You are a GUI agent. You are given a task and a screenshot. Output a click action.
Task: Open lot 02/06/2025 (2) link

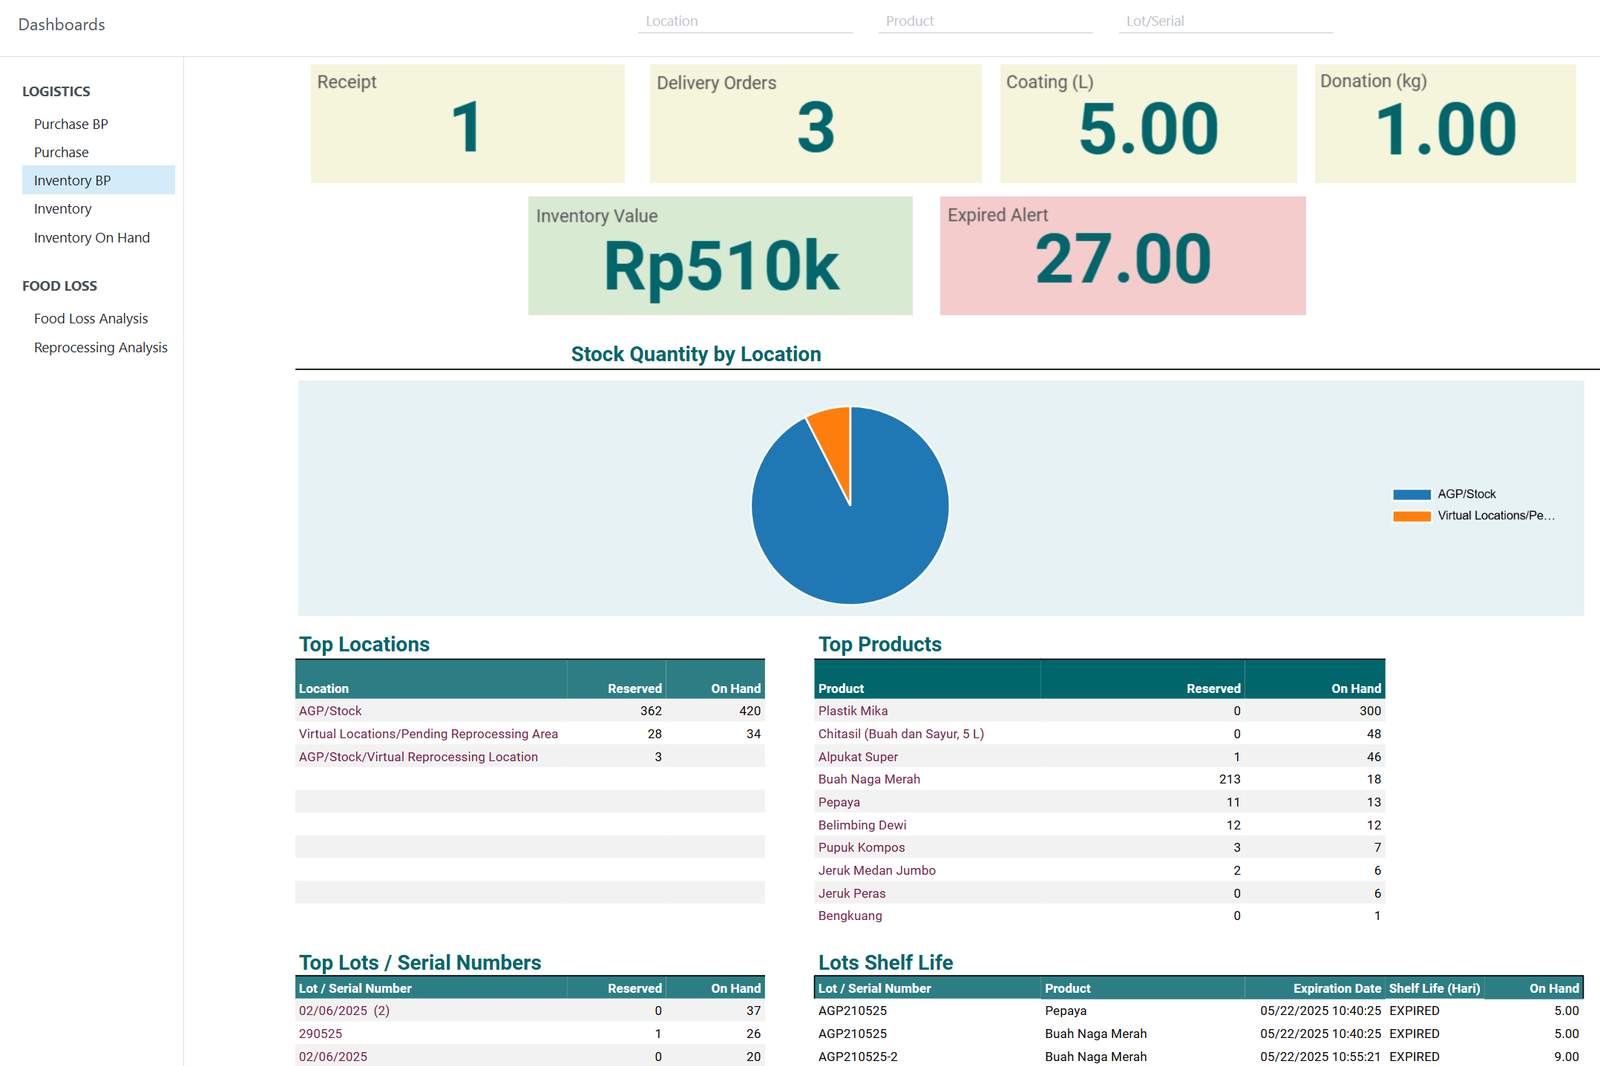(x=344, y=1011)
